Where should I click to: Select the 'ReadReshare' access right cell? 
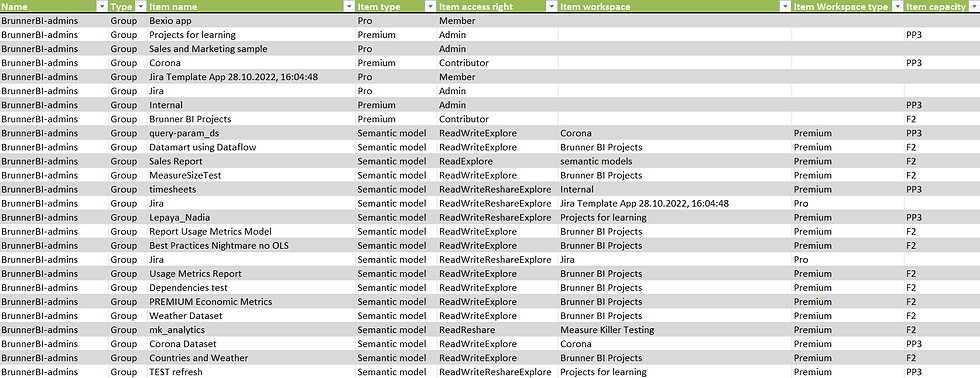[497, 329]
